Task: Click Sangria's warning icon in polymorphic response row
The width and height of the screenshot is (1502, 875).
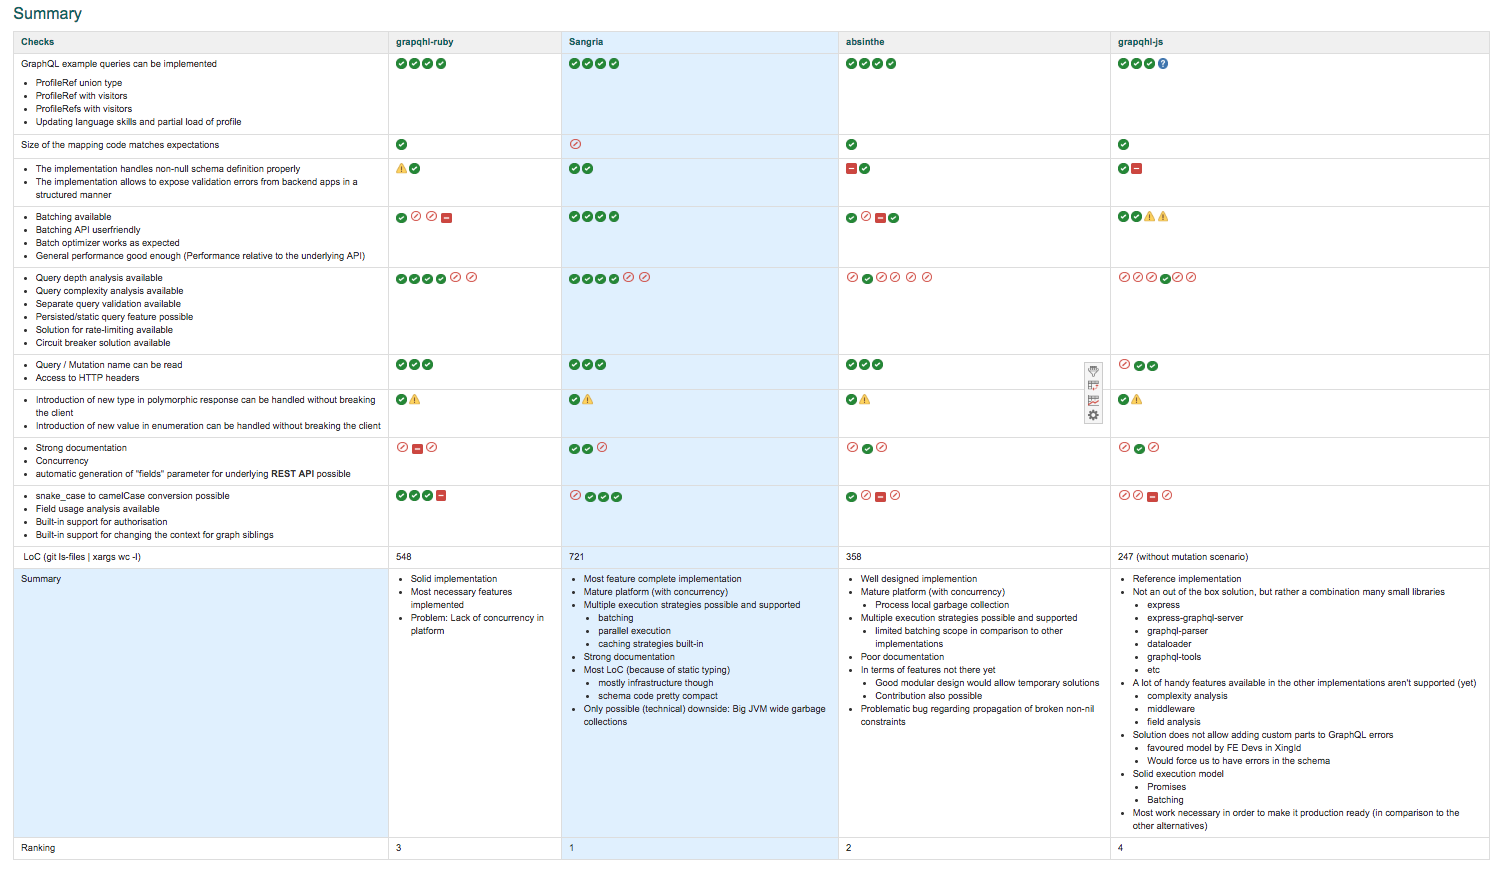Action: (x=588, y=399)
